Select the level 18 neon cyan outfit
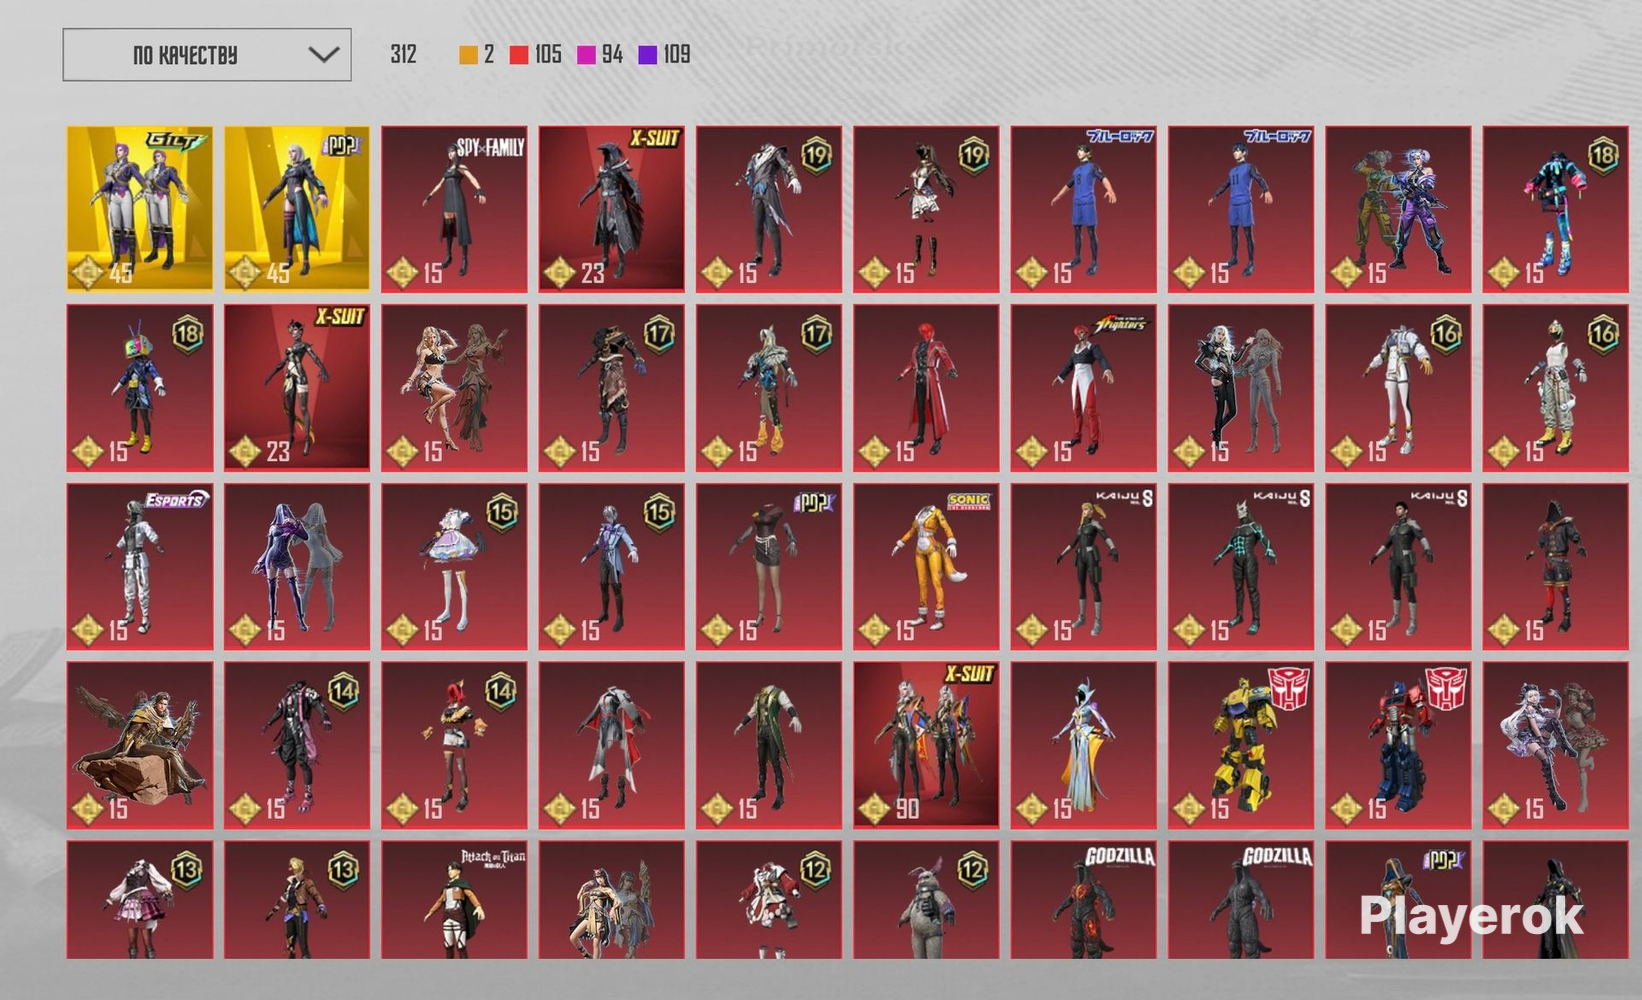The image size is (1642, 1000). click(x=1556, y=209)
